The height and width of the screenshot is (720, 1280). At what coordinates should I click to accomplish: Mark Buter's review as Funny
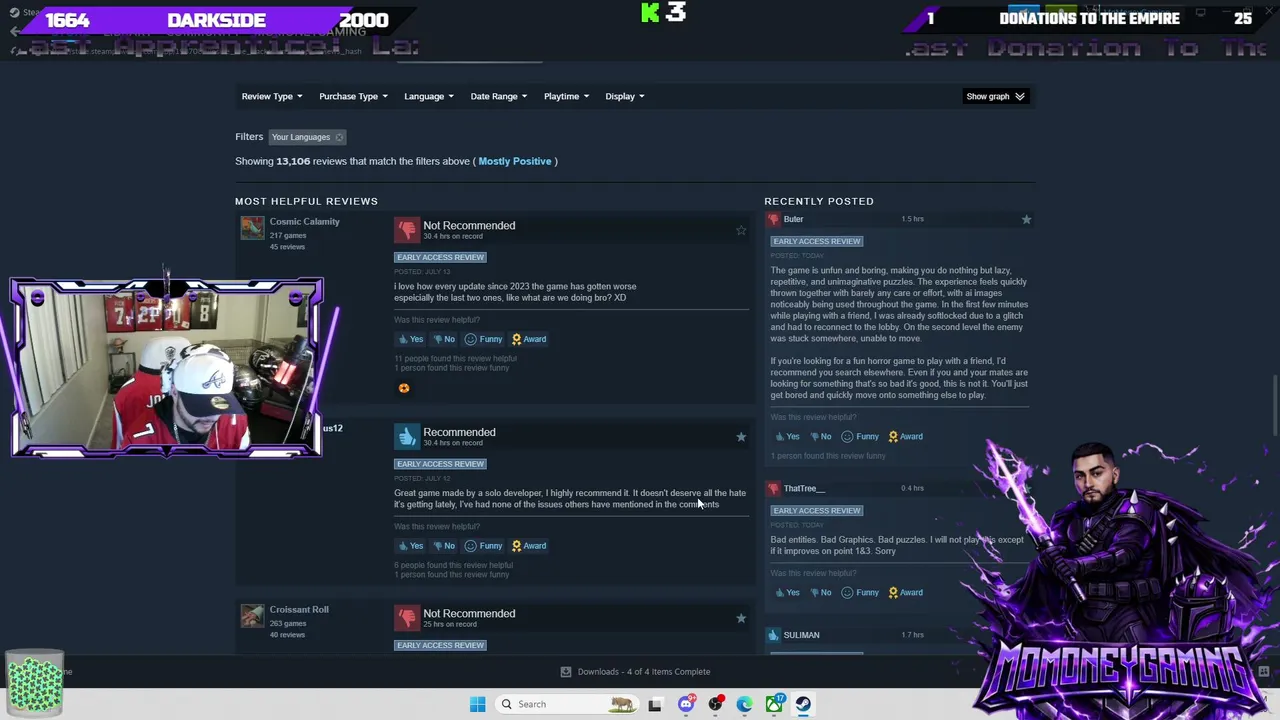point(860,436)
